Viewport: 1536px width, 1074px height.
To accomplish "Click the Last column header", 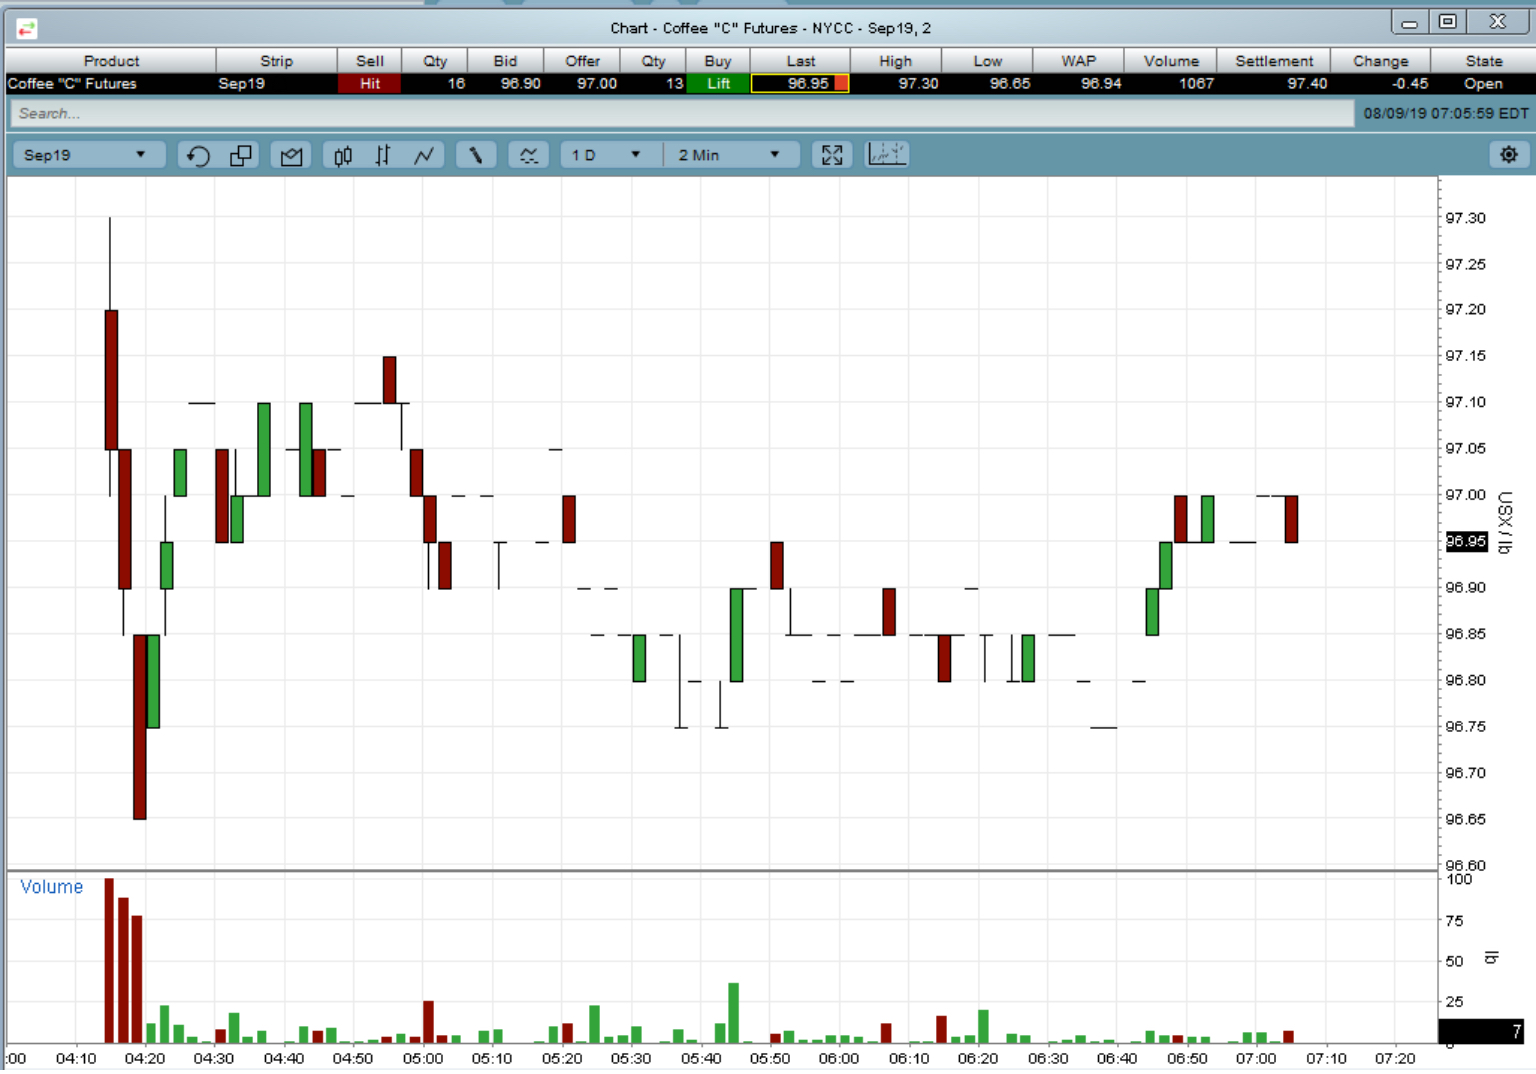I will click(800, 61).
